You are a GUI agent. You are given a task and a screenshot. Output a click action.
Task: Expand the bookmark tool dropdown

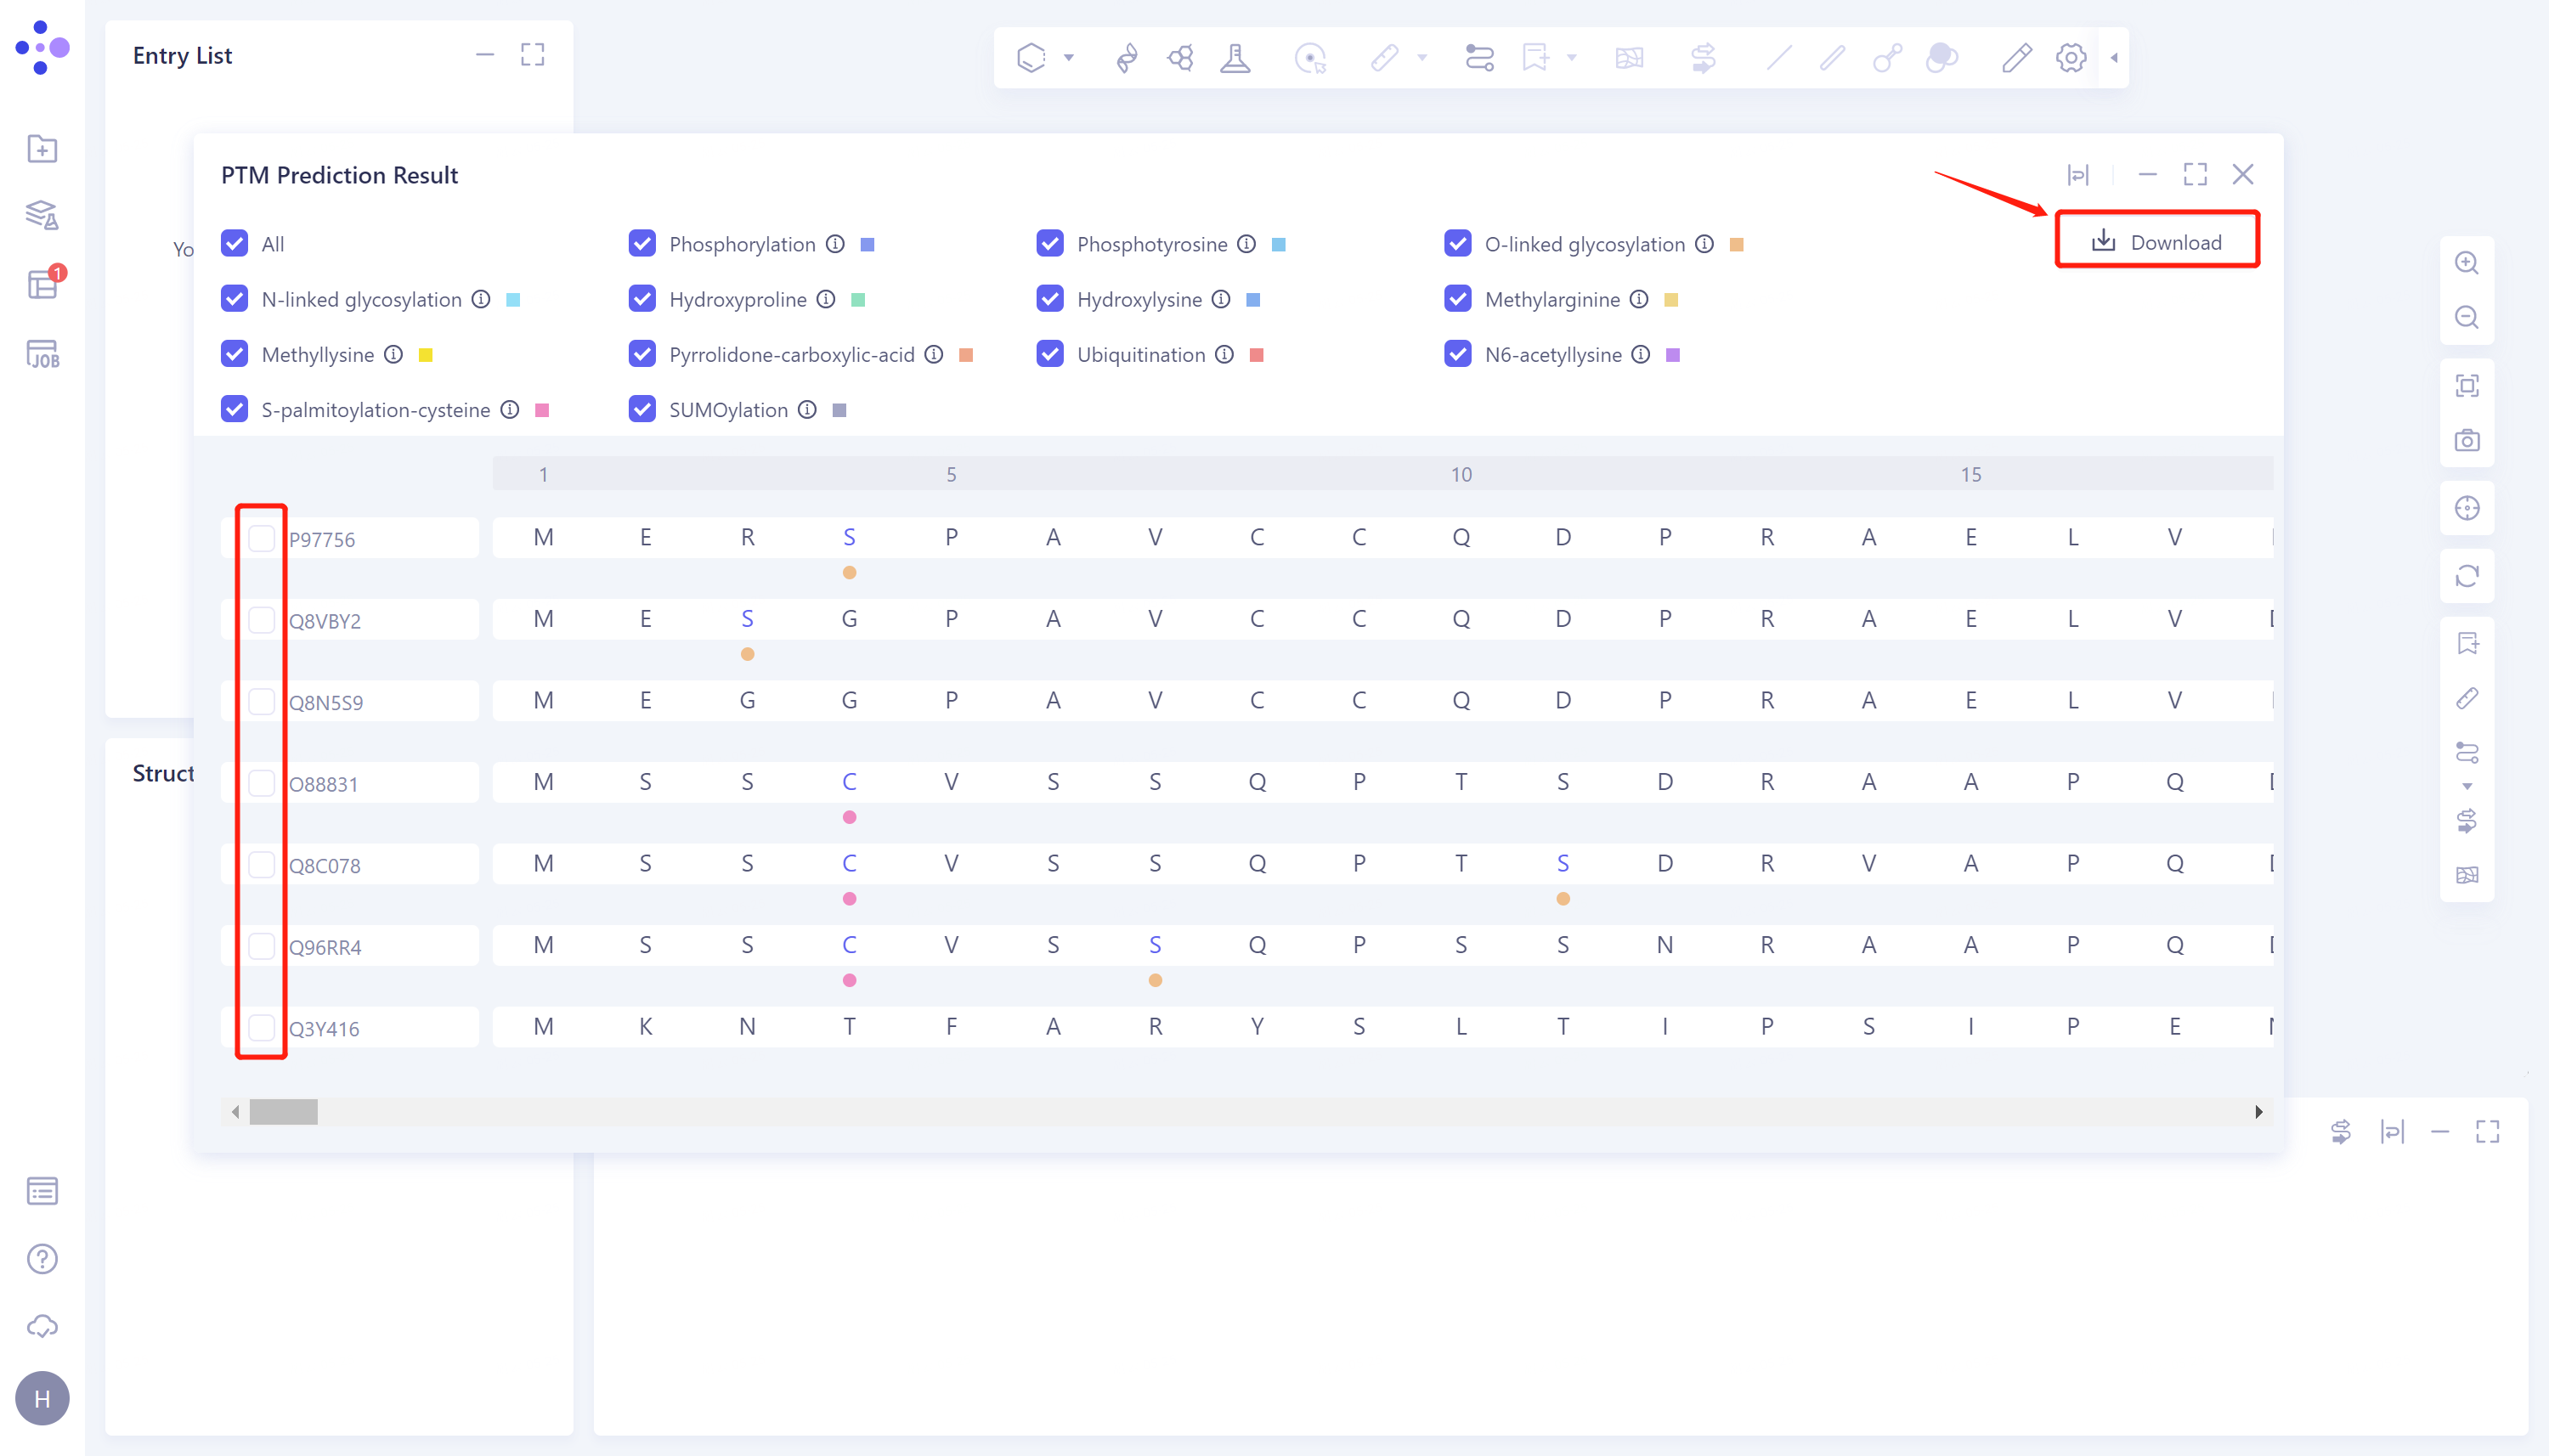point(1570,58)
